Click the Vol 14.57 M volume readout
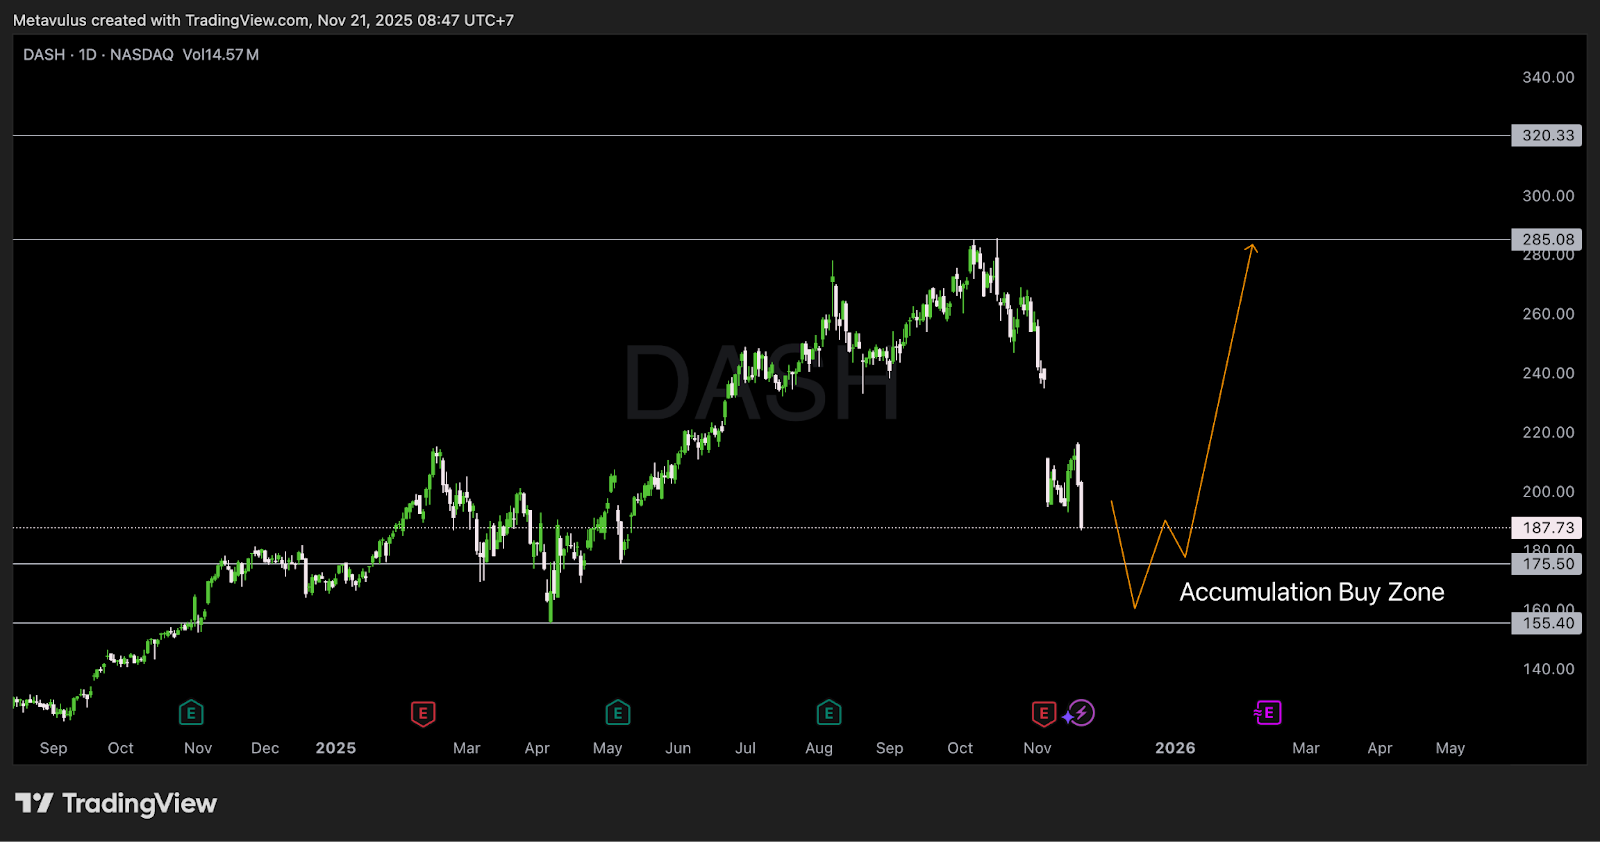The image size is (1600, 842). (221, 55)
